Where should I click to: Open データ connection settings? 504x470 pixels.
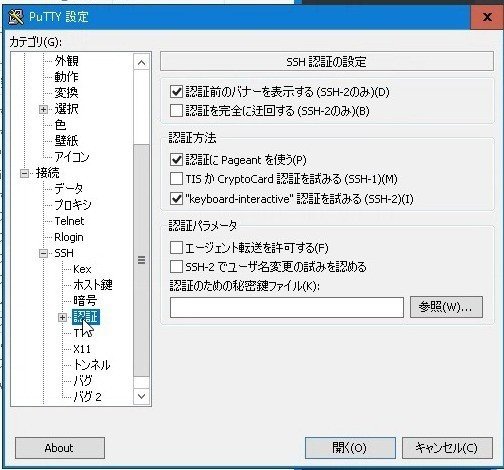tap(69, 189)
